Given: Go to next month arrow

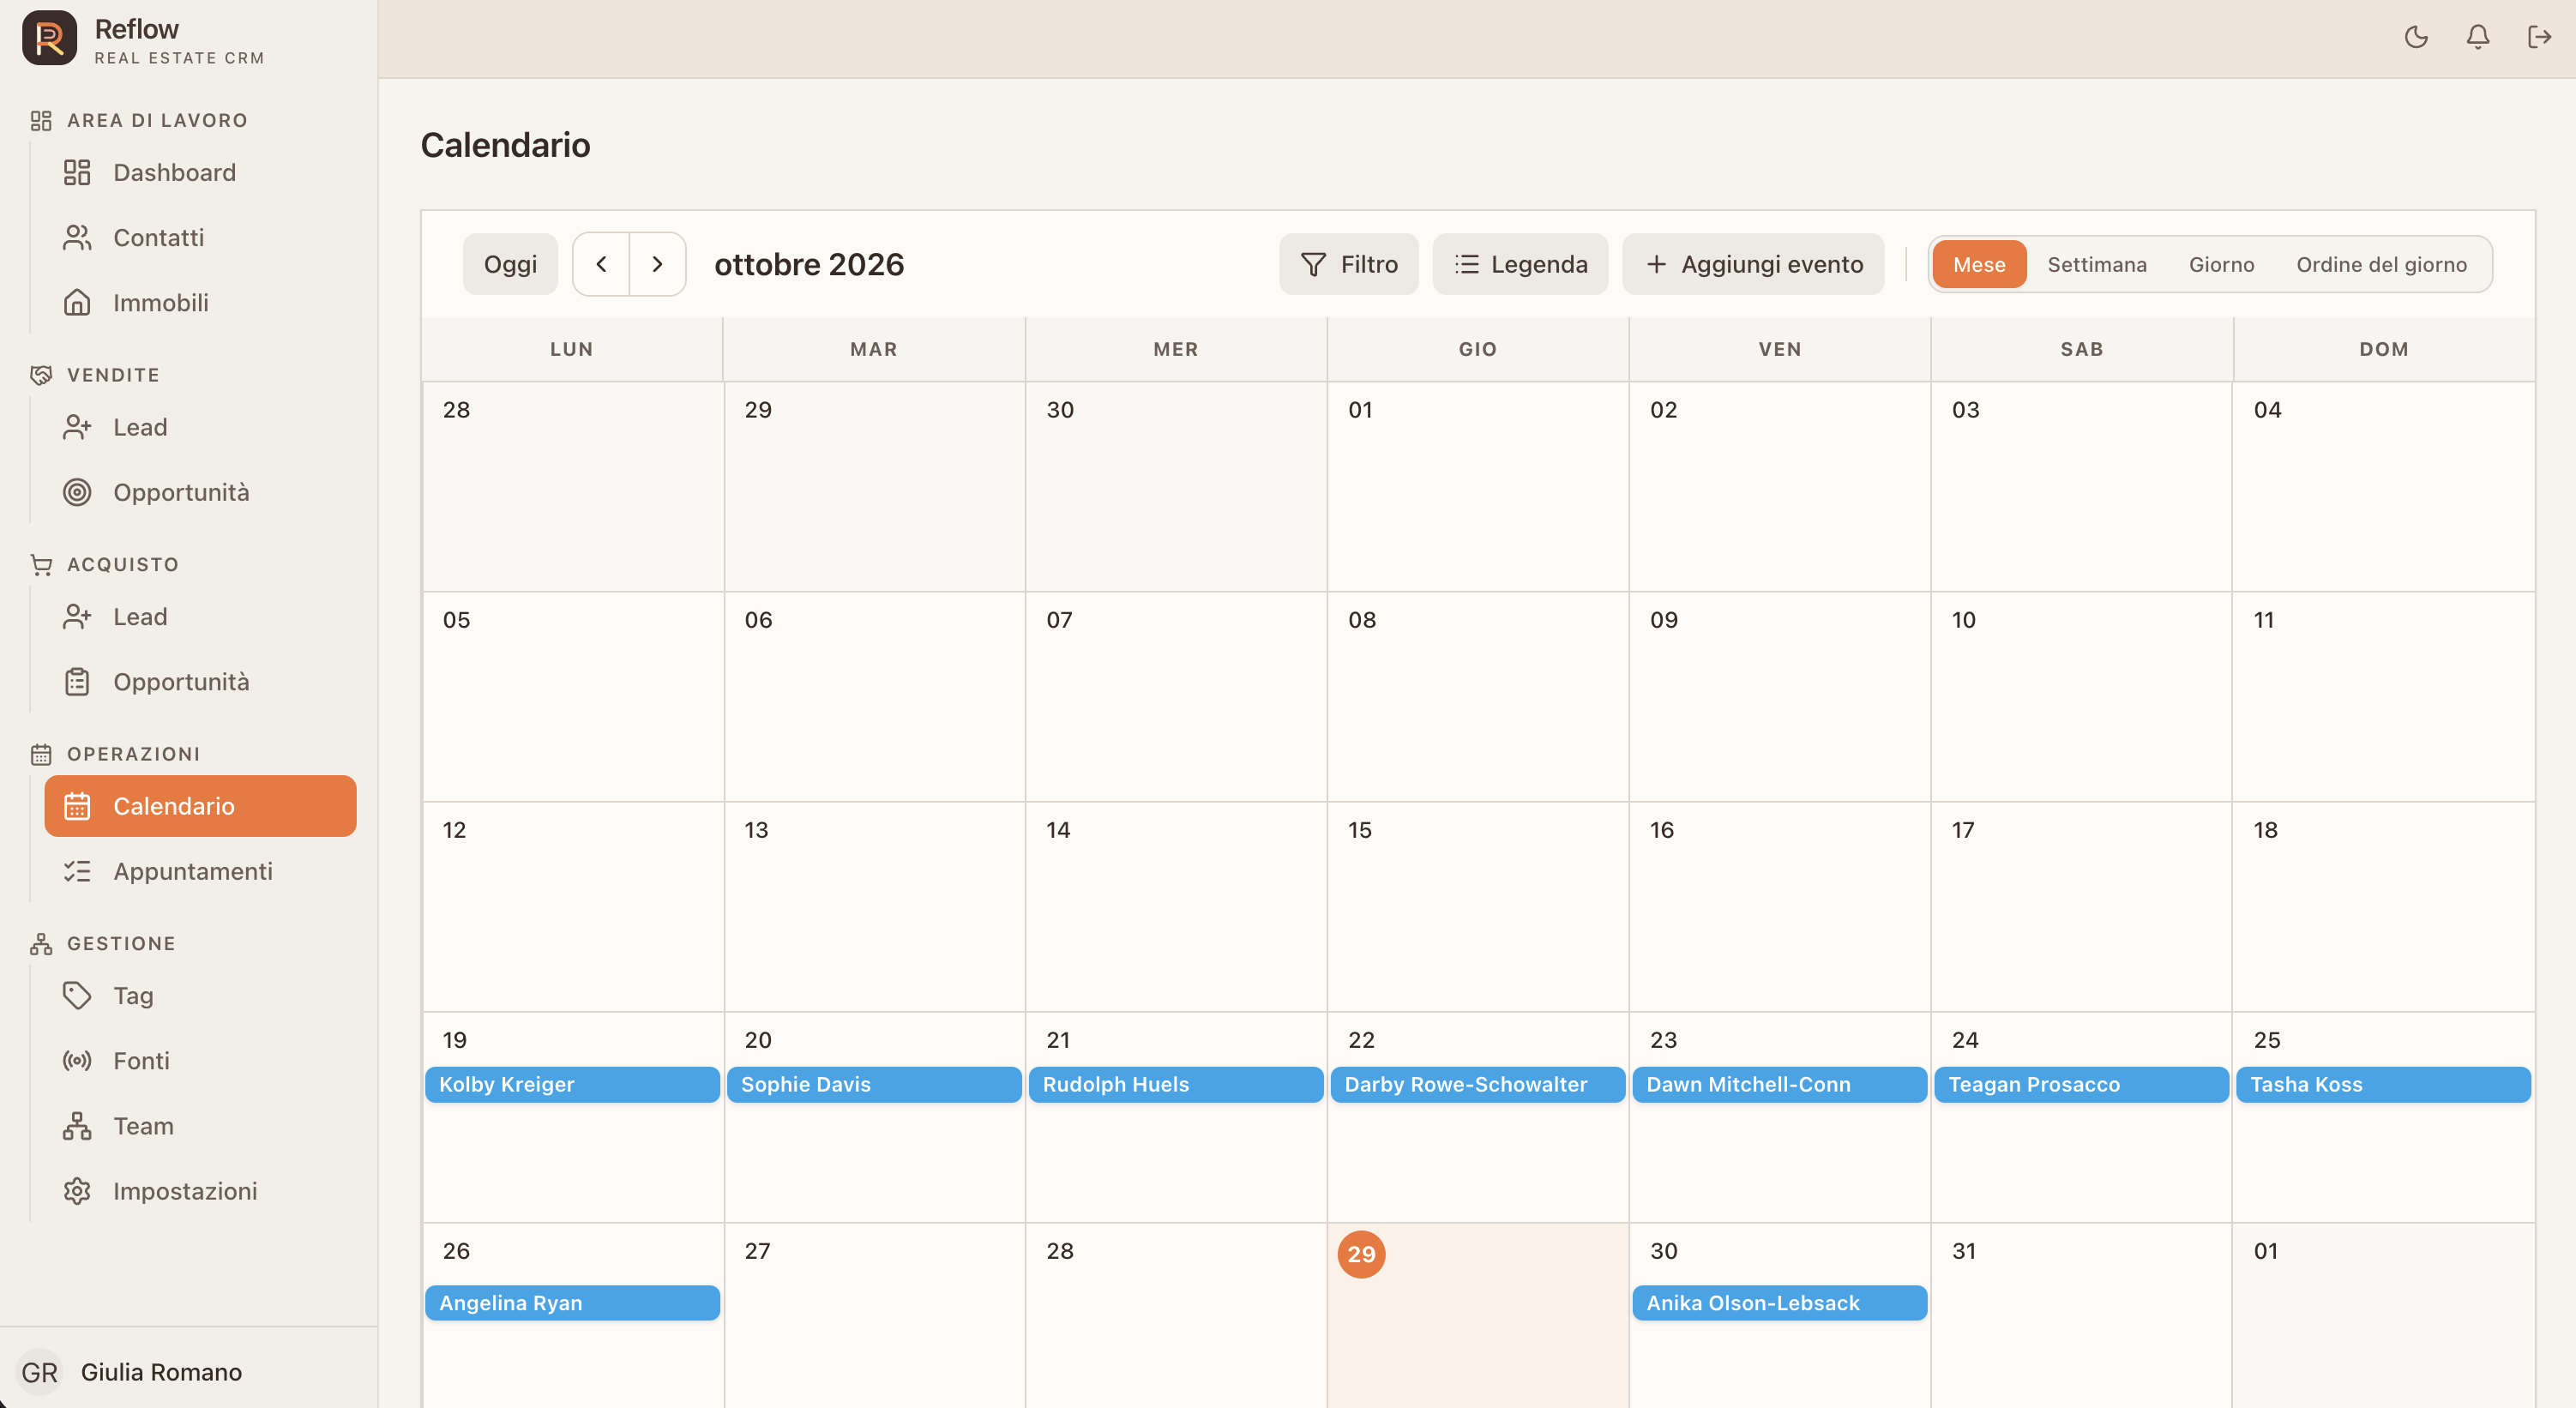Looking at the screenshot, I should [x=657, y=264].
